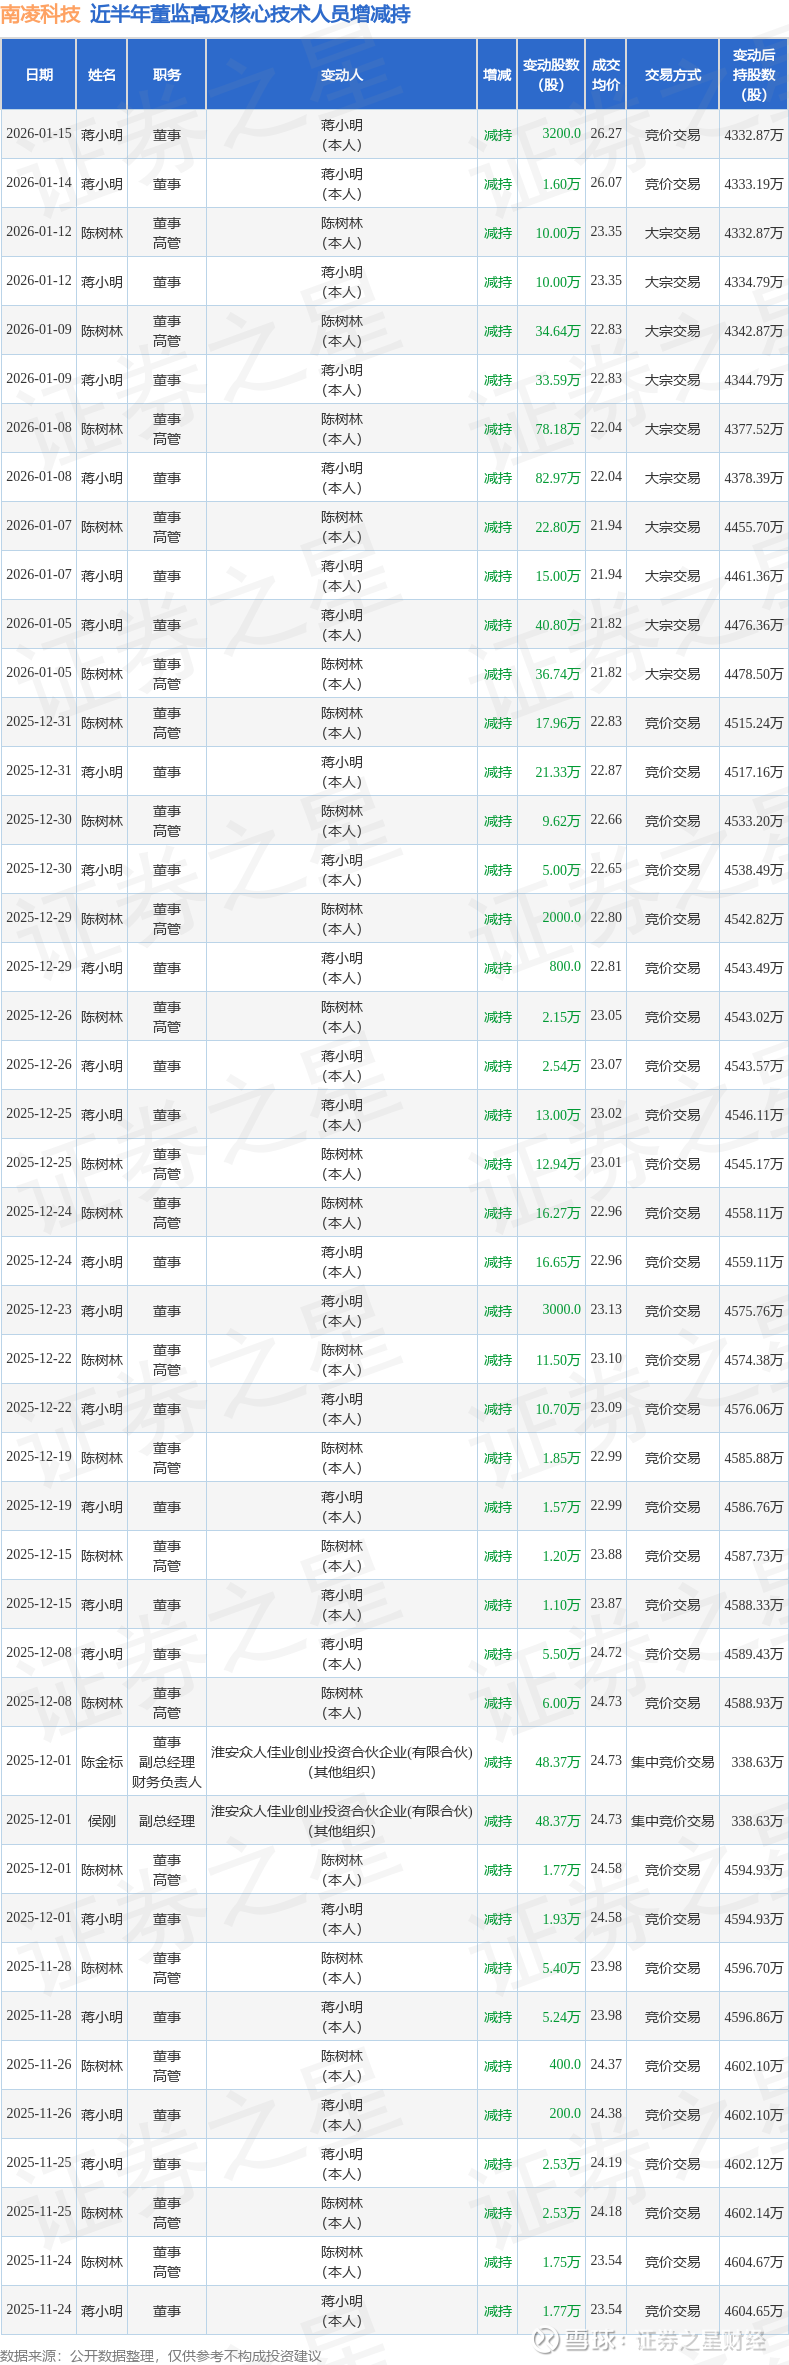Image resolution: width=789 pixels, height=2365 pixels.
Task: Click the 姓名 column header
Action: coord(102,75)
